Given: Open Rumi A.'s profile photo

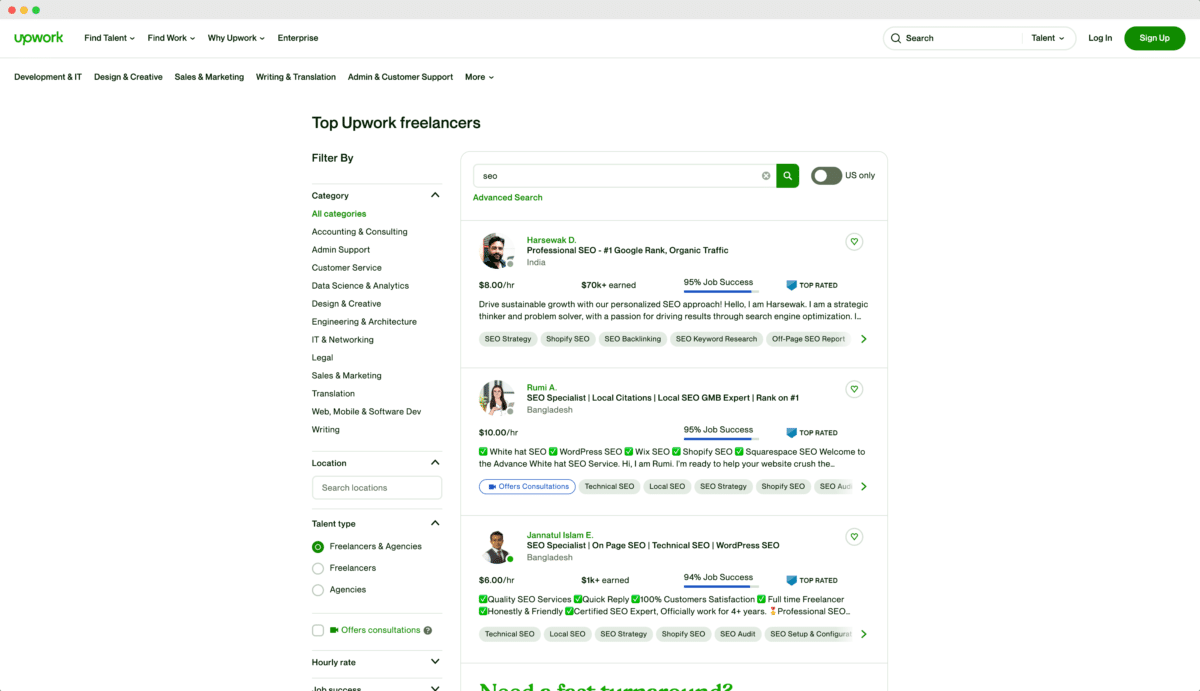Looking at the screenshot, I should tap(496, 398).
